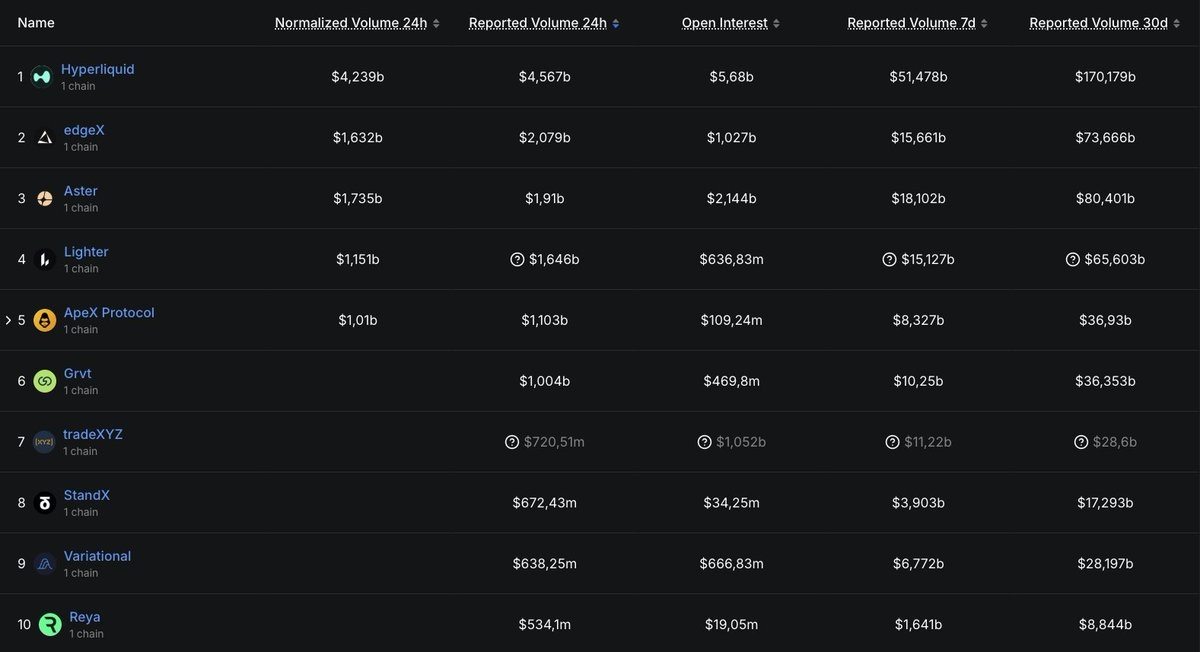Image resolution: width=1200 pixels, height=652 pixels.
Task: Click Lighter's $636,83m open interest
Action: click(x=731, y=259)
